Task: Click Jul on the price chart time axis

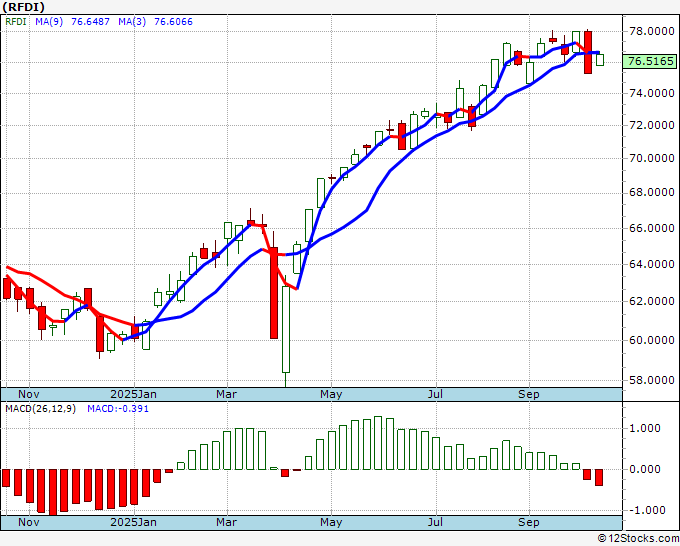Action: [435, 394]
